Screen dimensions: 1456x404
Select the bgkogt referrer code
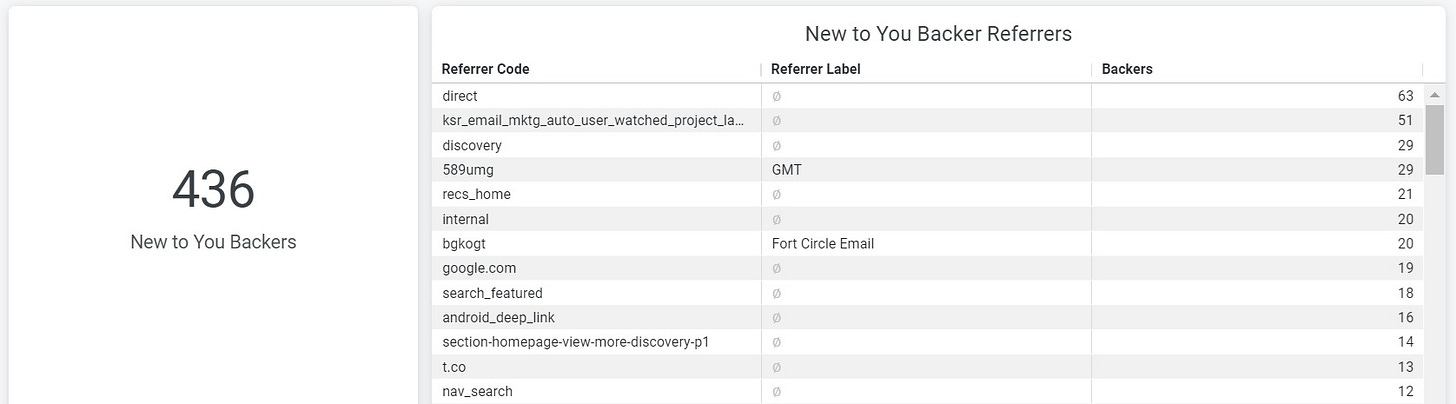(465, 244)
